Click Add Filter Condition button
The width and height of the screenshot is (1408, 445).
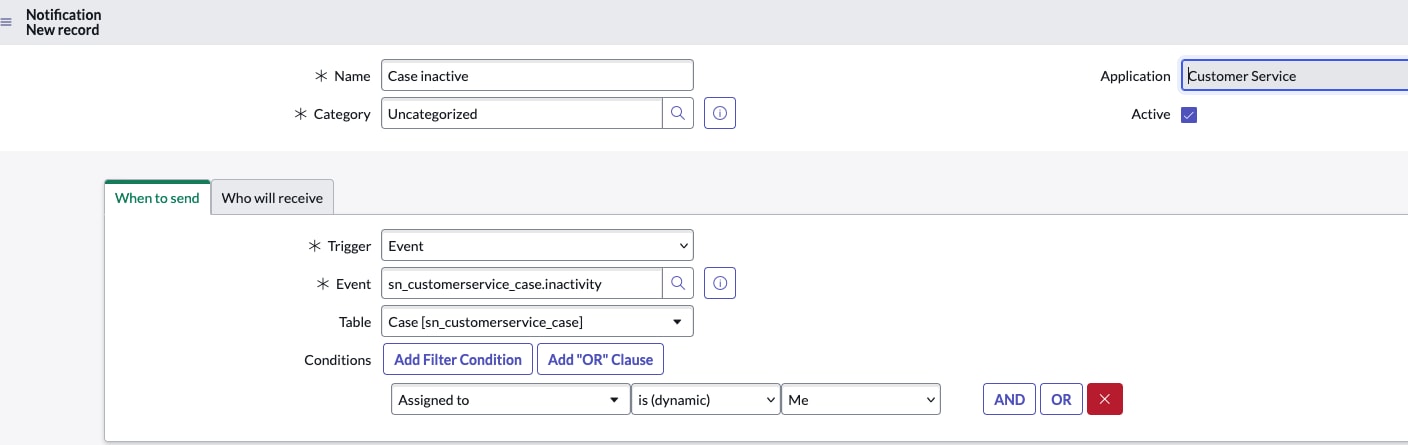[x=458, y=359]
